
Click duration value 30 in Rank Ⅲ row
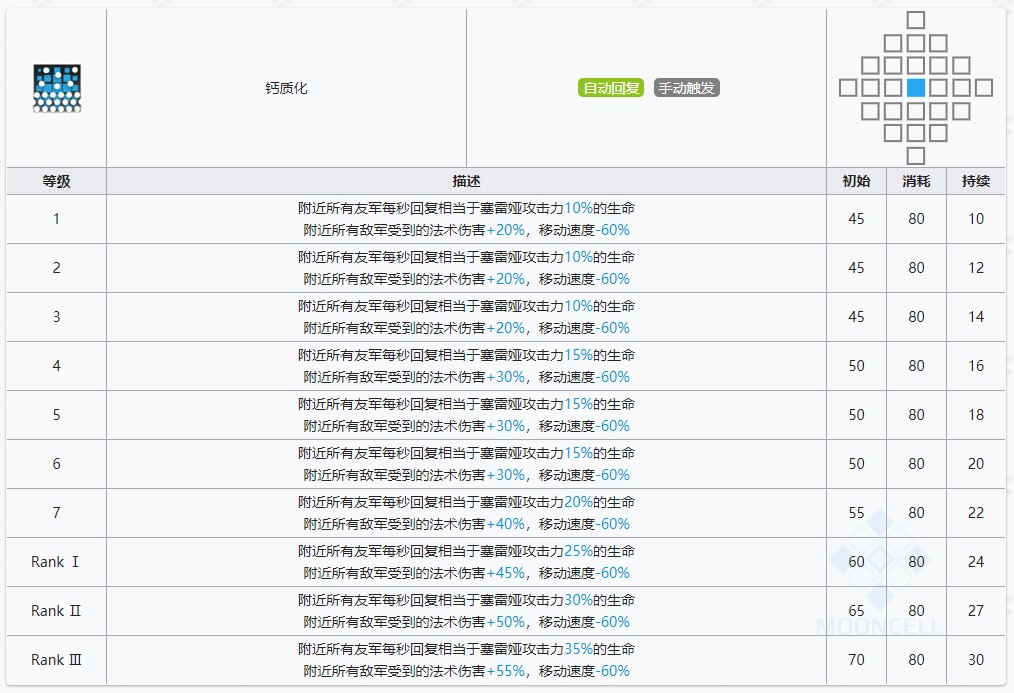pos(976,660)
